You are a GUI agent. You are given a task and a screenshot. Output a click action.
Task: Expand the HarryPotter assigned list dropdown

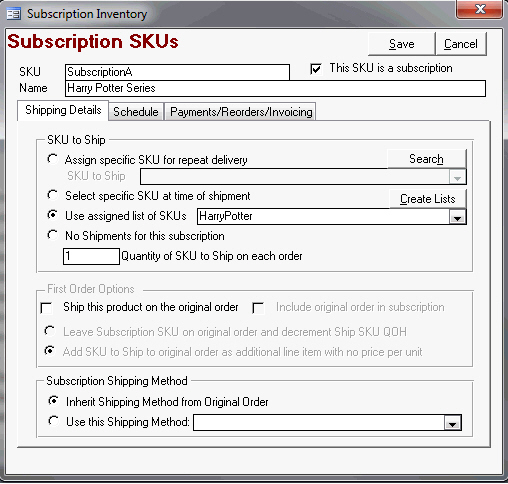[457, 218]
